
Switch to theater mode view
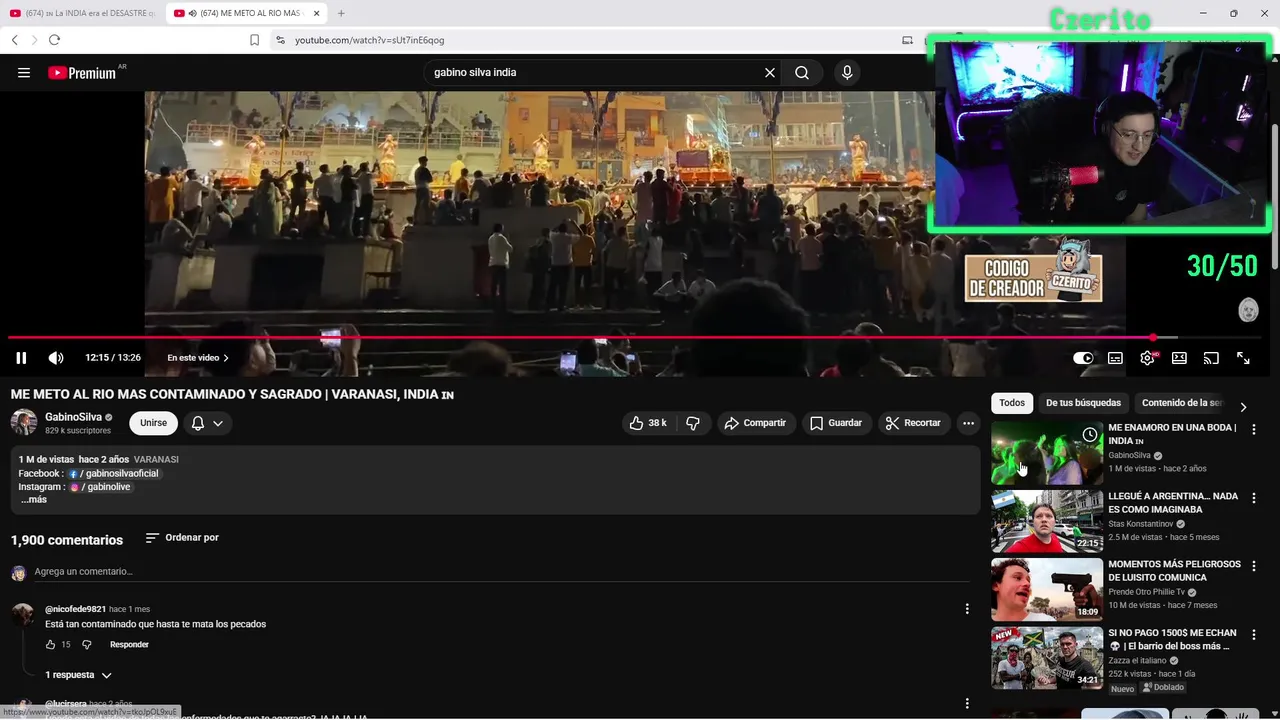click(1179, 358)
